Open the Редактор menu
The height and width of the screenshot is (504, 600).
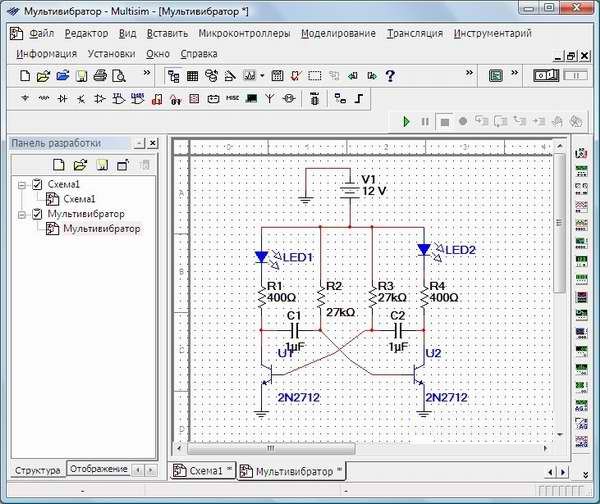pyautogui.click(x=86, y=34)
